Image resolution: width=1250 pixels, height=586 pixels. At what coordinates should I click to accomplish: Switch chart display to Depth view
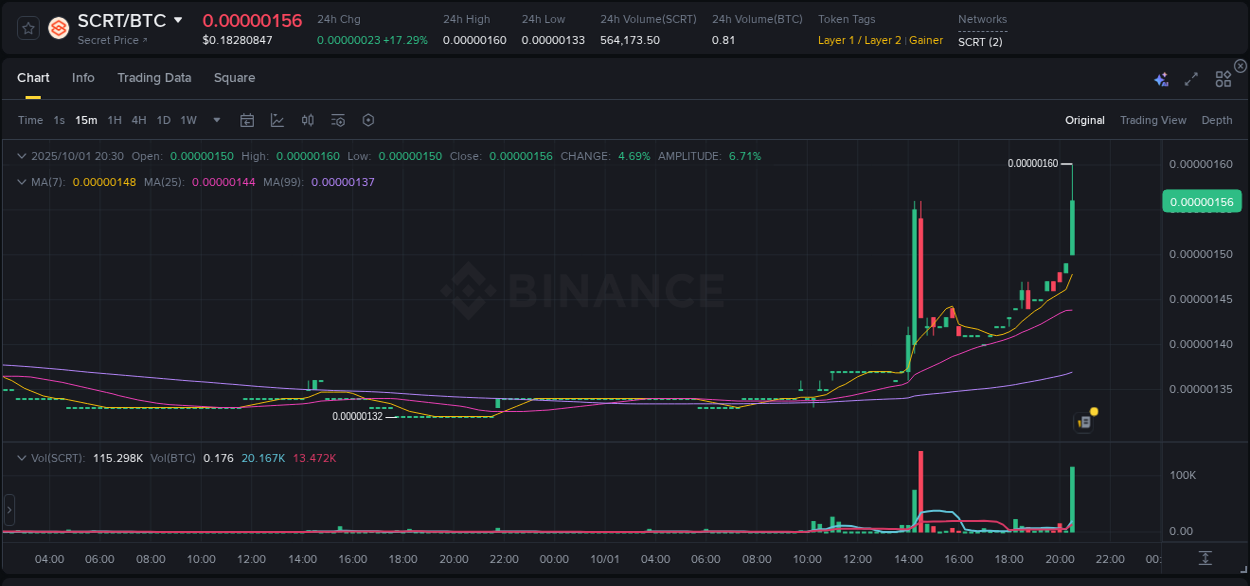1217,120
